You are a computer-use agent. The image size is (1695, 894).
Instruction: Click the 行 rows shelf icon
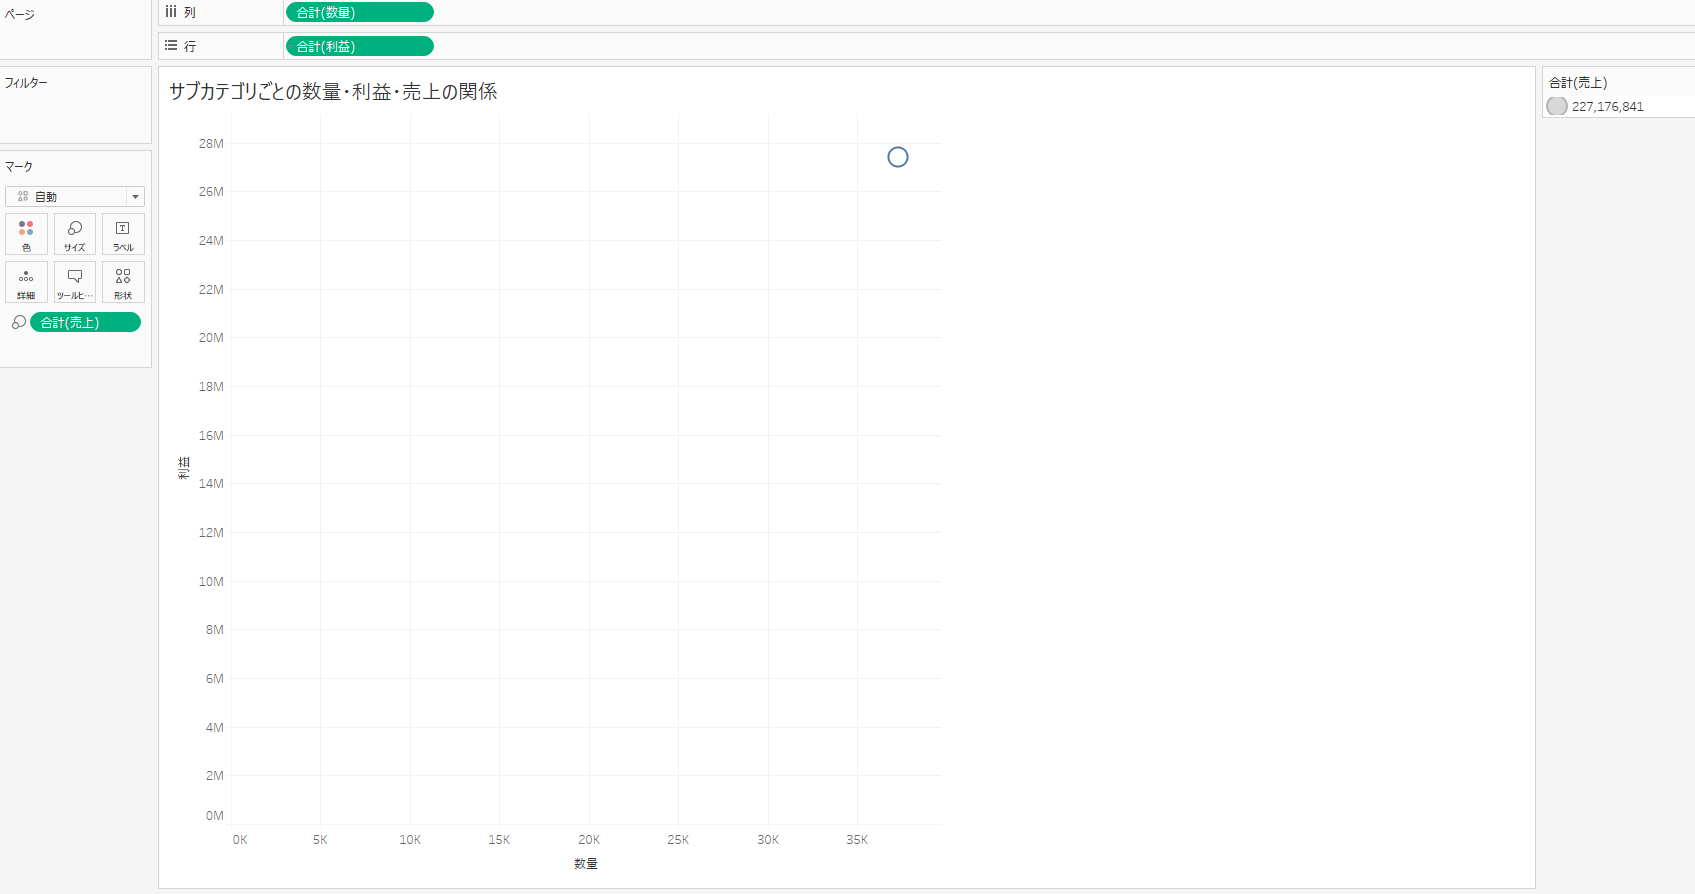(x=171, y=46)
